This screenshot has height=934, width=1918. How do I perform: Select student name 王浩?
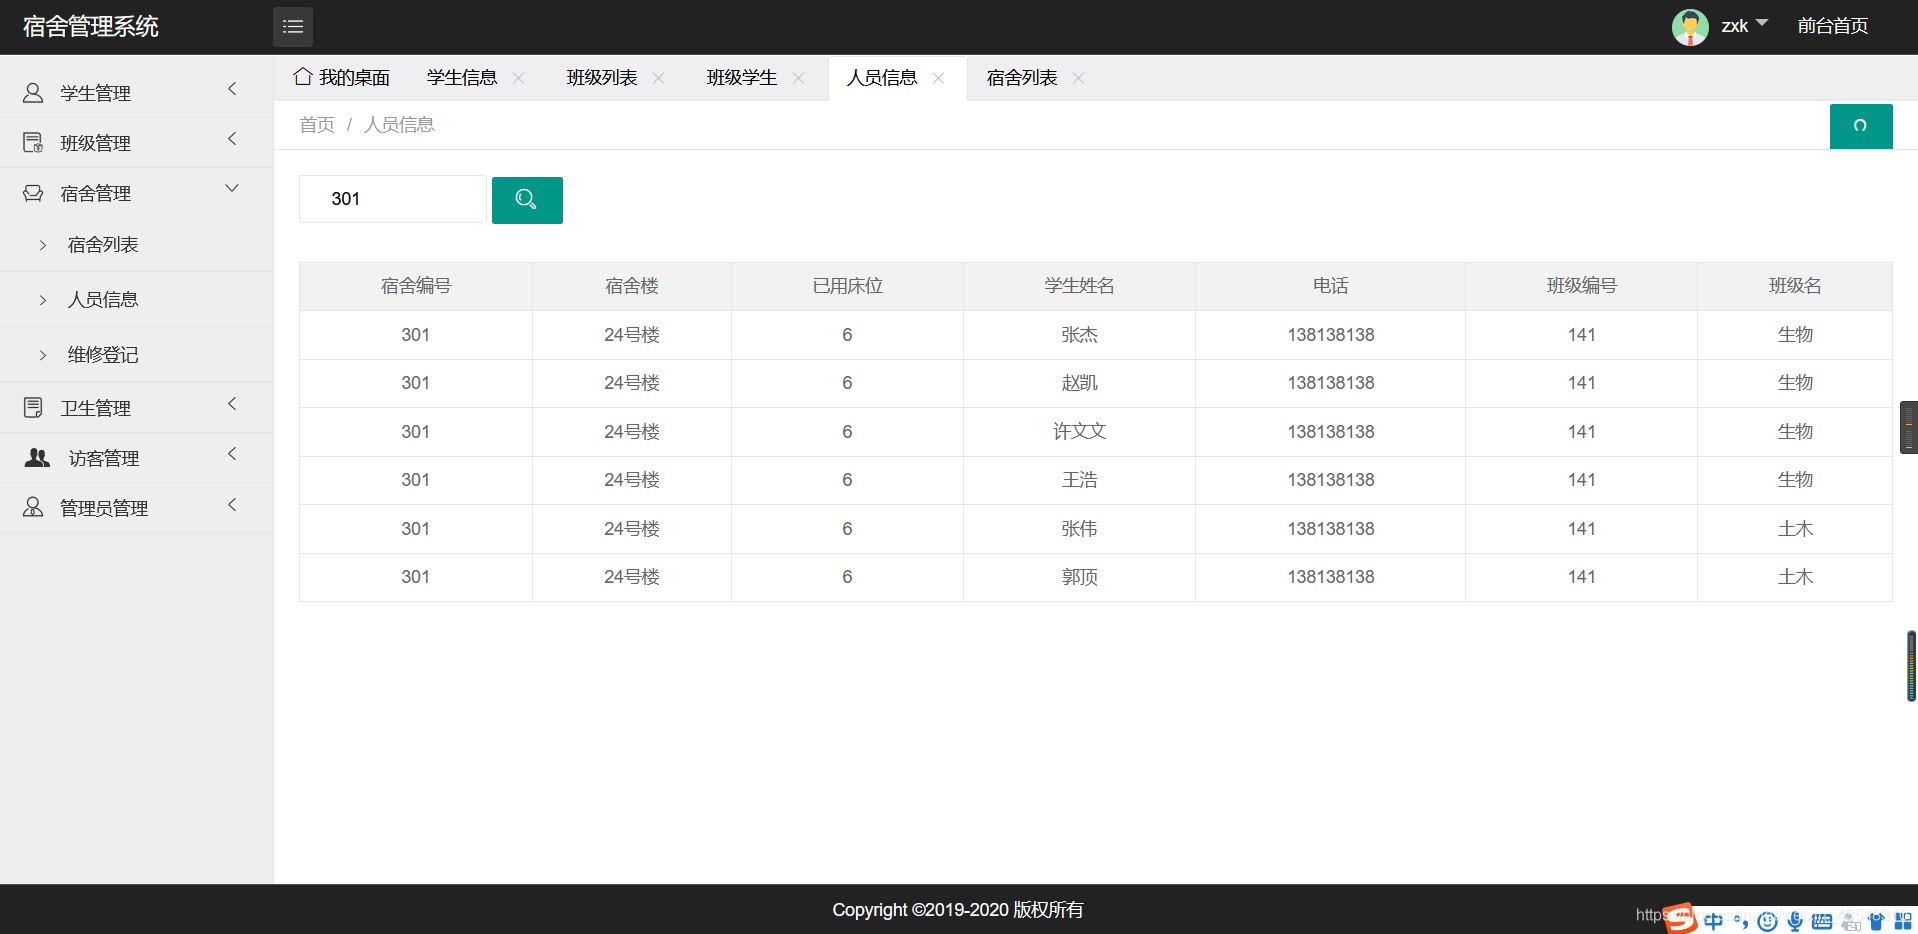coord(1080,480)
